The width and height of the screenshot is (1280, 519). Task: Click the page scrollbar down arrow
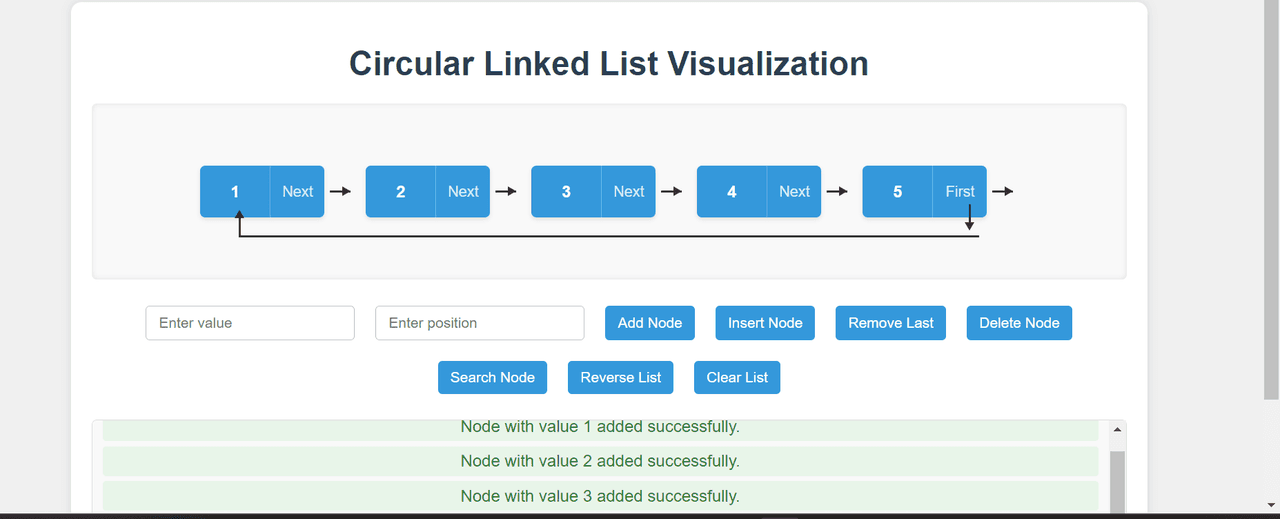click(x=1271, y=504)
